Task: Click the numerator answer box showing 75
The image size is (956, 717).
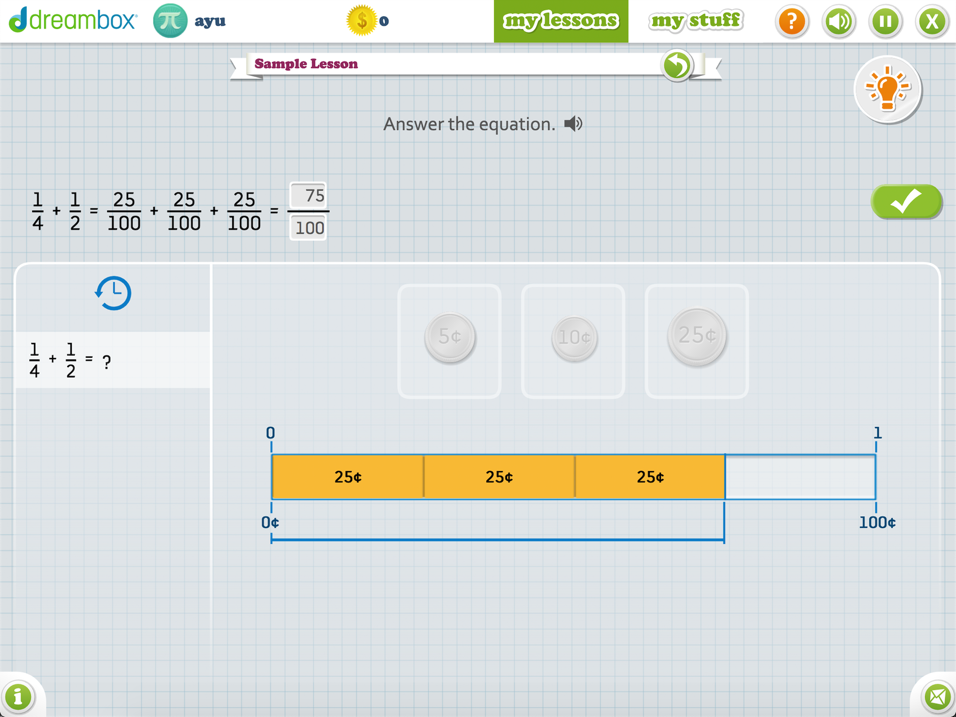Action: pos(309,195)
